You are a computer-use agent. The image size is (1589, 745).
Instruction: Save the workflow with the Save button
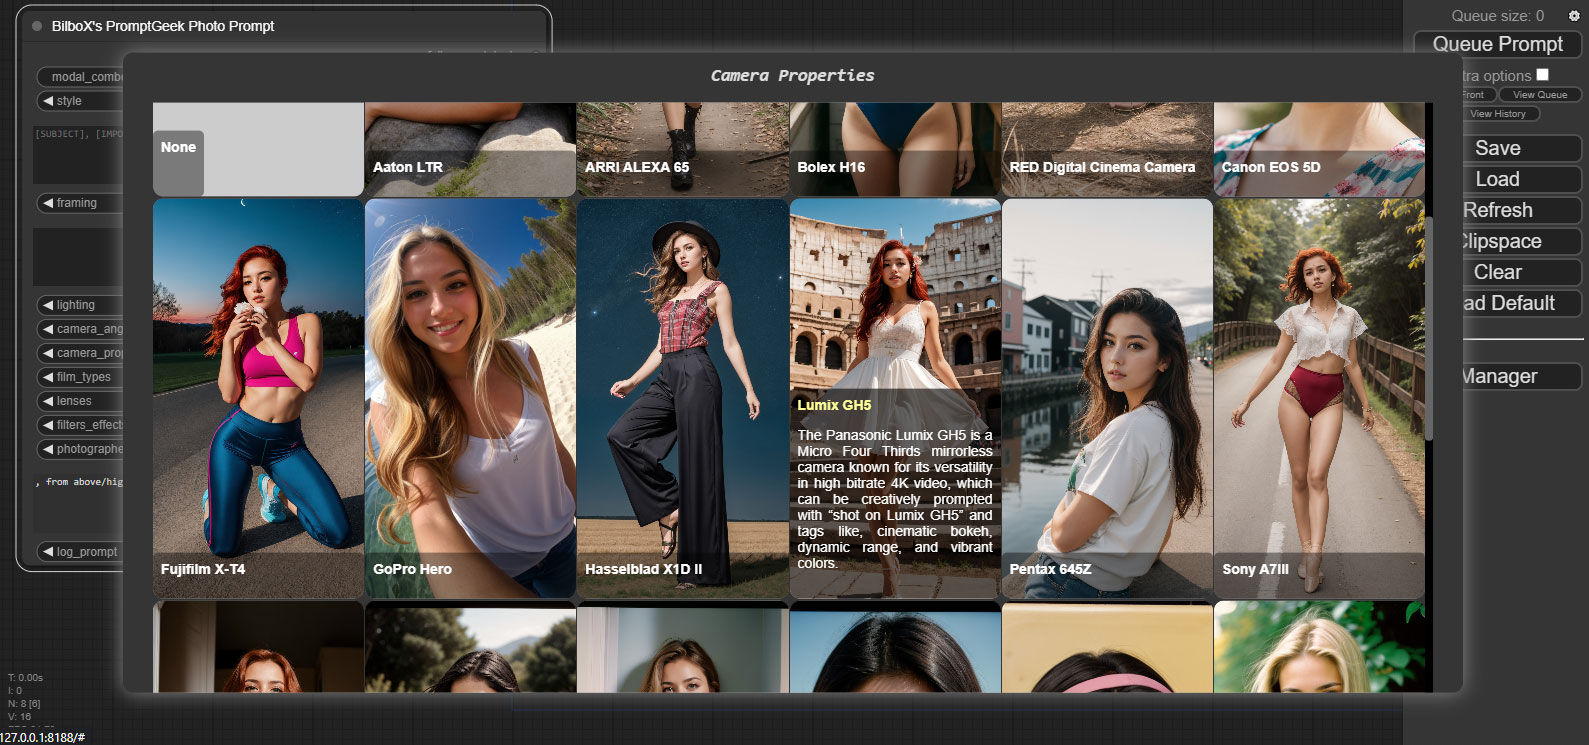tap(1521, 148)
